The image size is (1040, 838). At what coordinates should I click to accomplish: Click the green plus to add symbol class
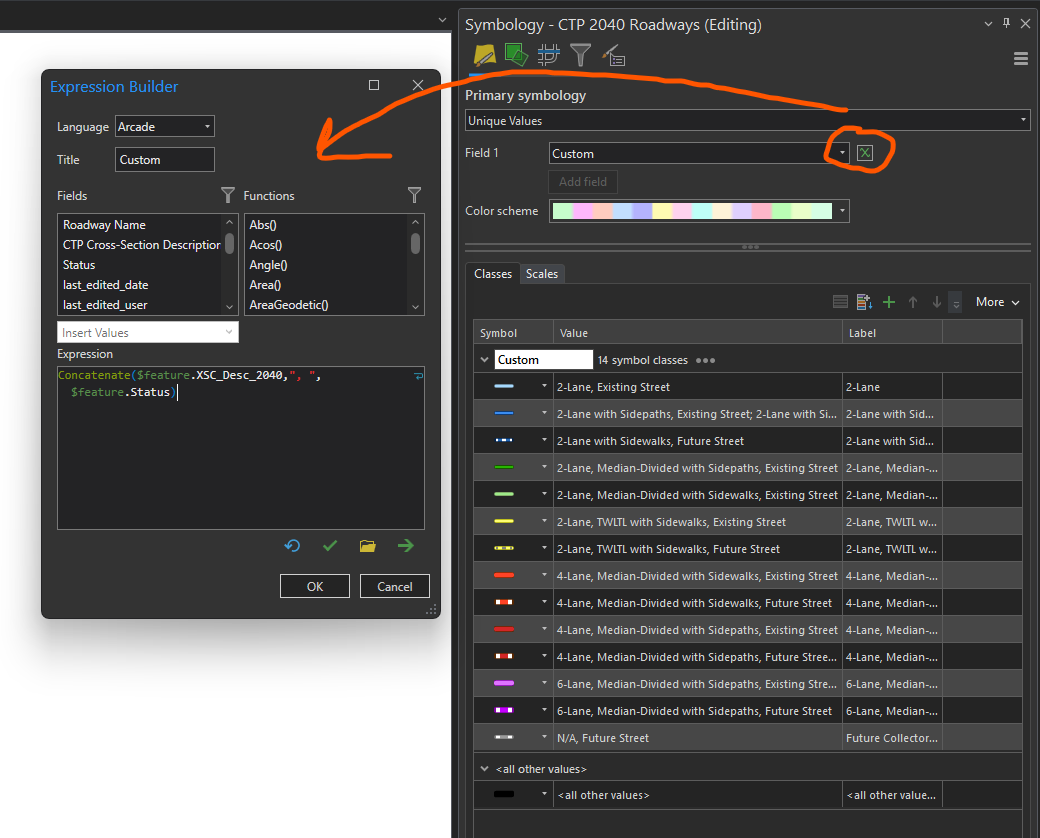pos(888,301)
